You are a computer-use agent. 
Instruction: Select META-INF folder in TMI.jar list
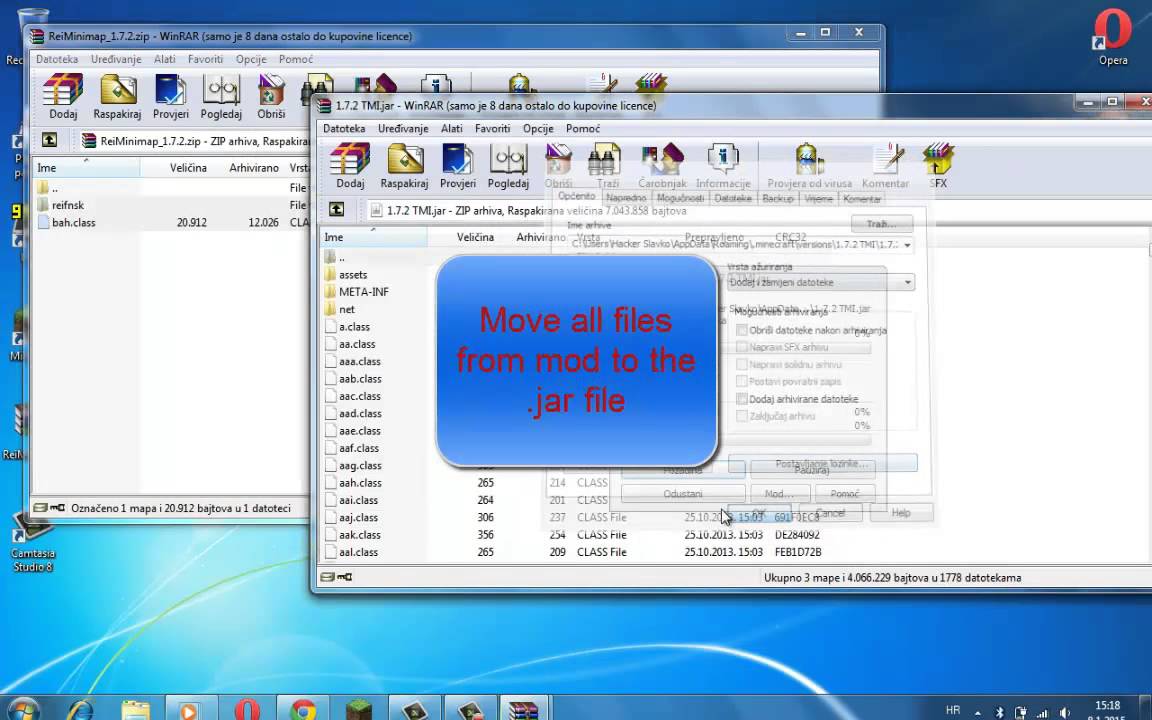tap(364, 292)
